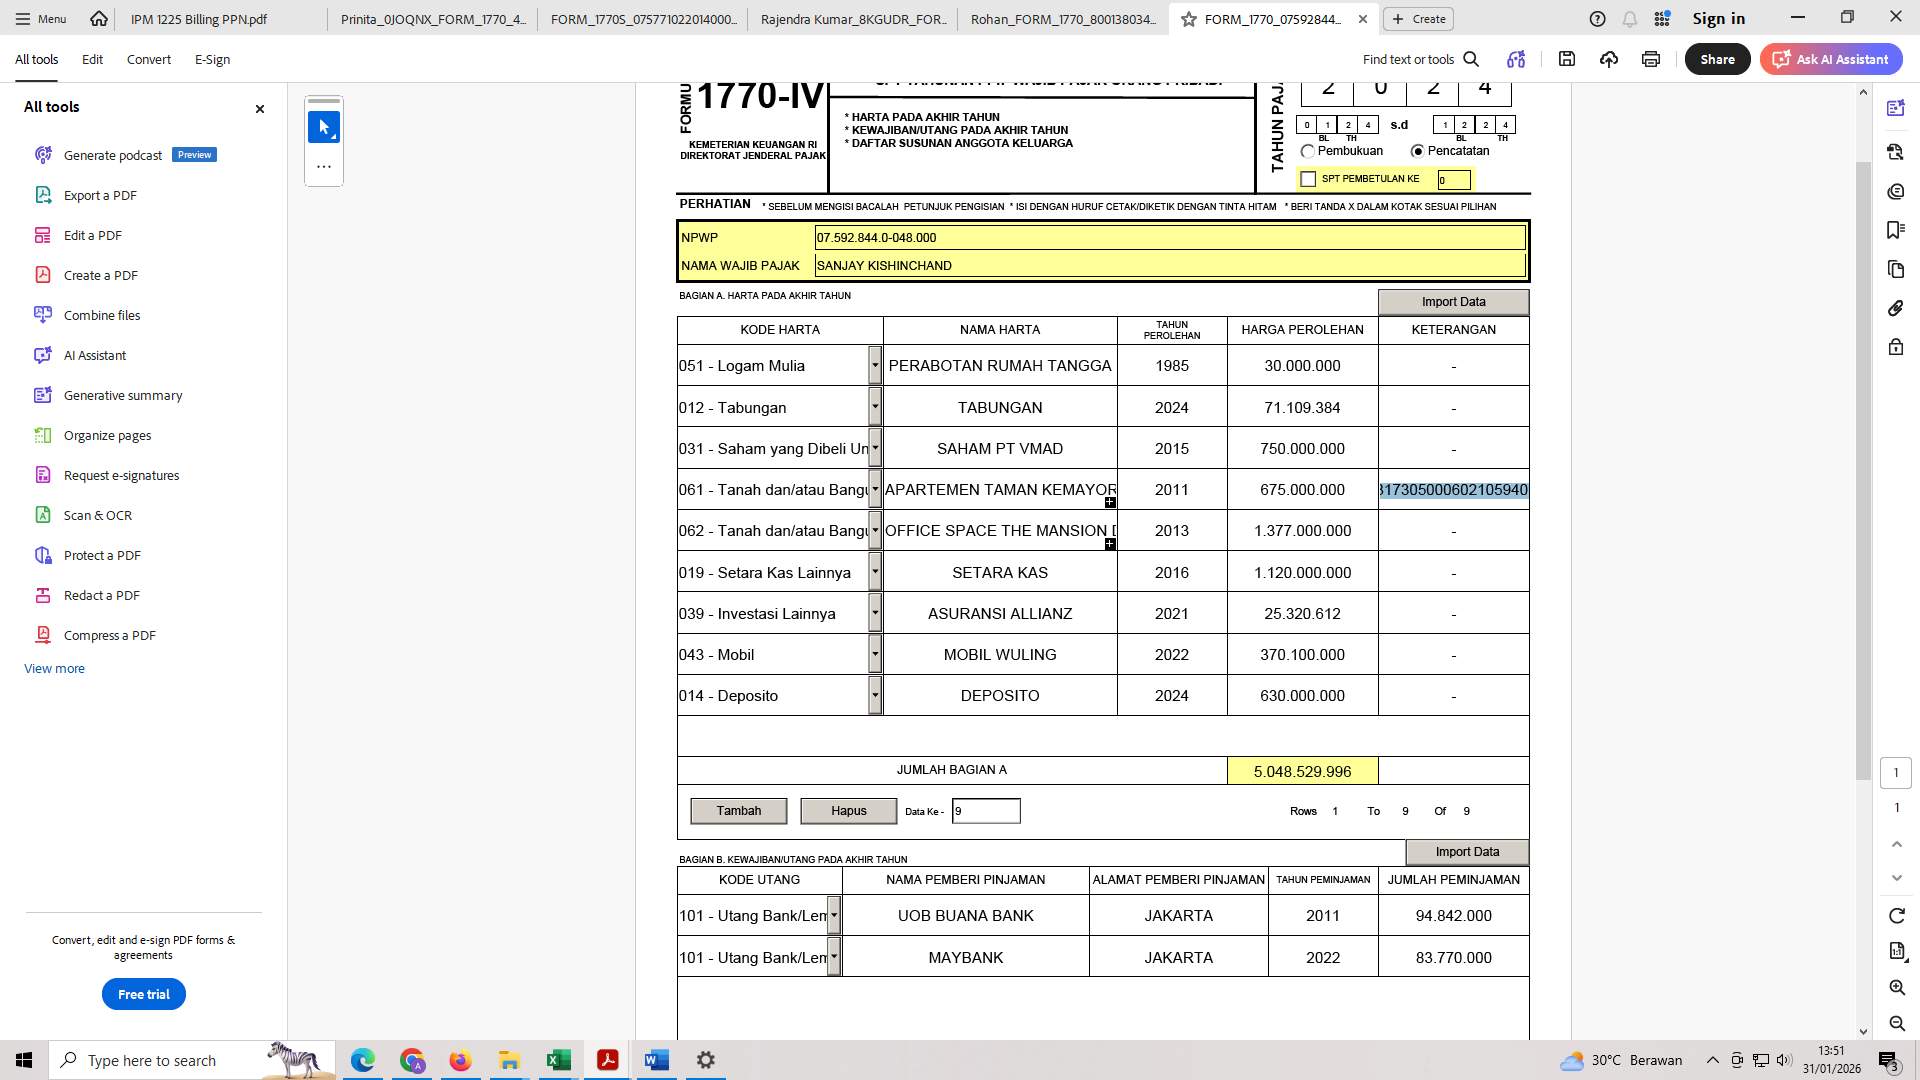Open the attachments panel
1920x1080 pixels.
1895,308
